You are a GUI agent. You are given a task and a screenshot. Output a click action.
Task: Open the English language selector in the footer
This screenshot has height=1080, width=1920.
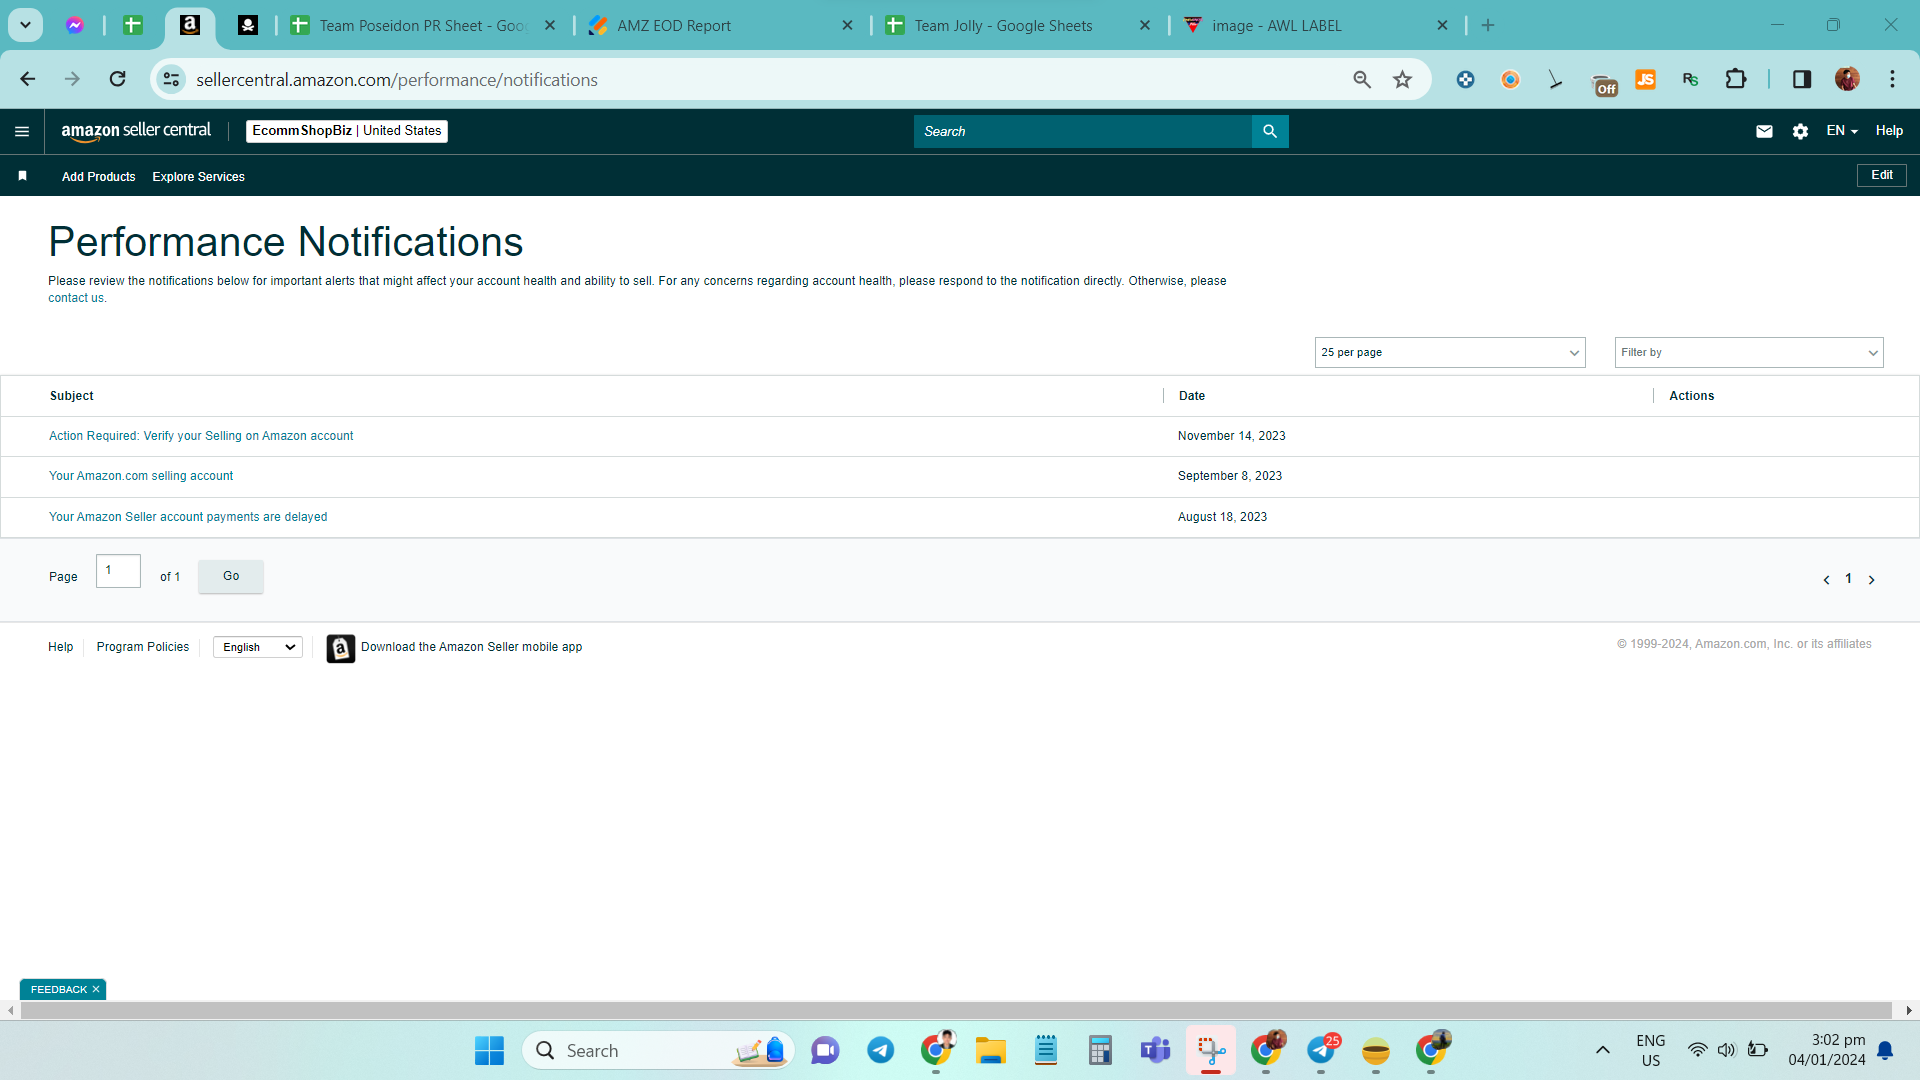click(258, 647)
